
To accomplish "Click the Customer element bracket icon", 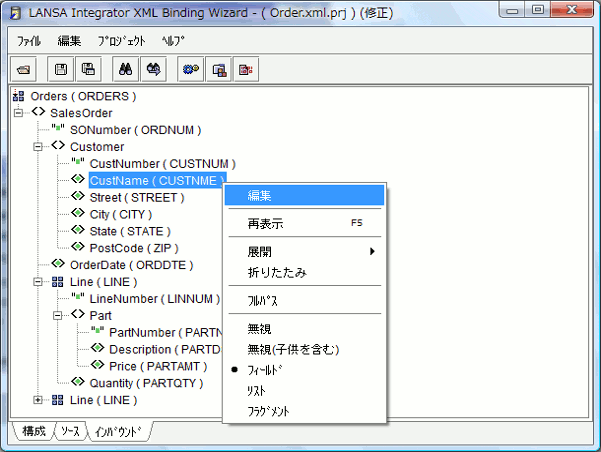I will coord(58,146).
